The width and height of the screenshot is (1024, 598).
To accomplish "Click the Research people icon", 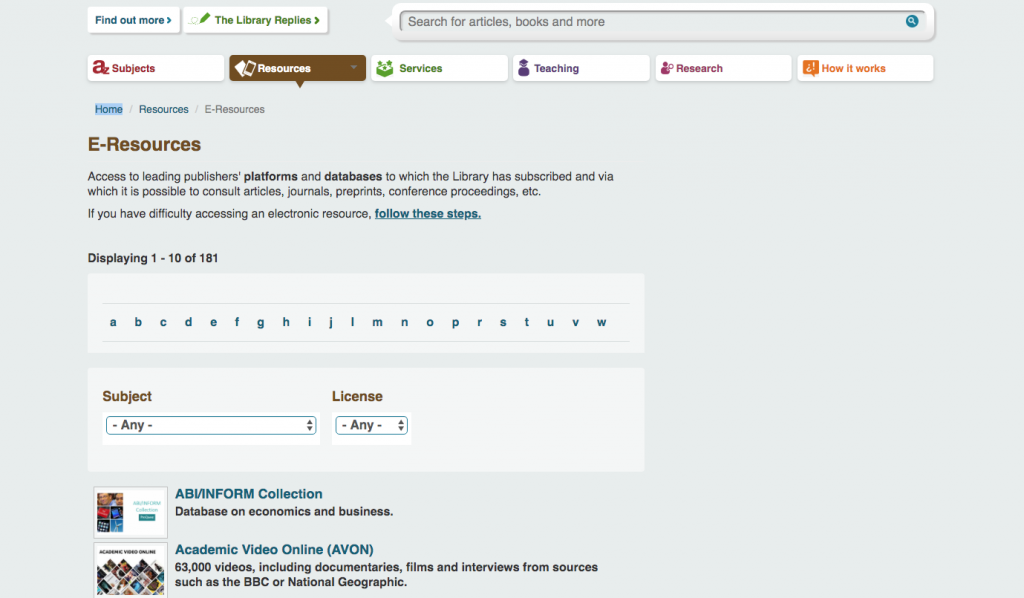I will [x=666, y=68].
